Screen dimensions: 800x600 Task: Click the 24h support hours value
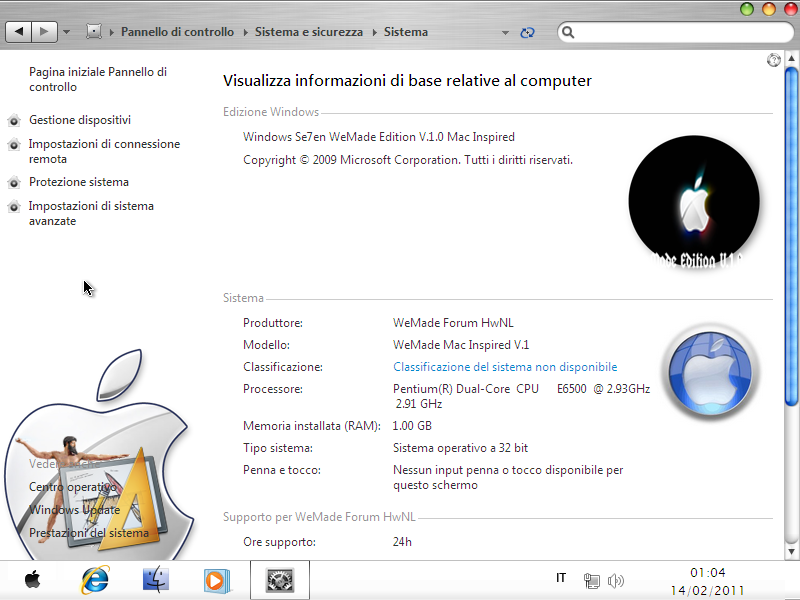[402, 542]
